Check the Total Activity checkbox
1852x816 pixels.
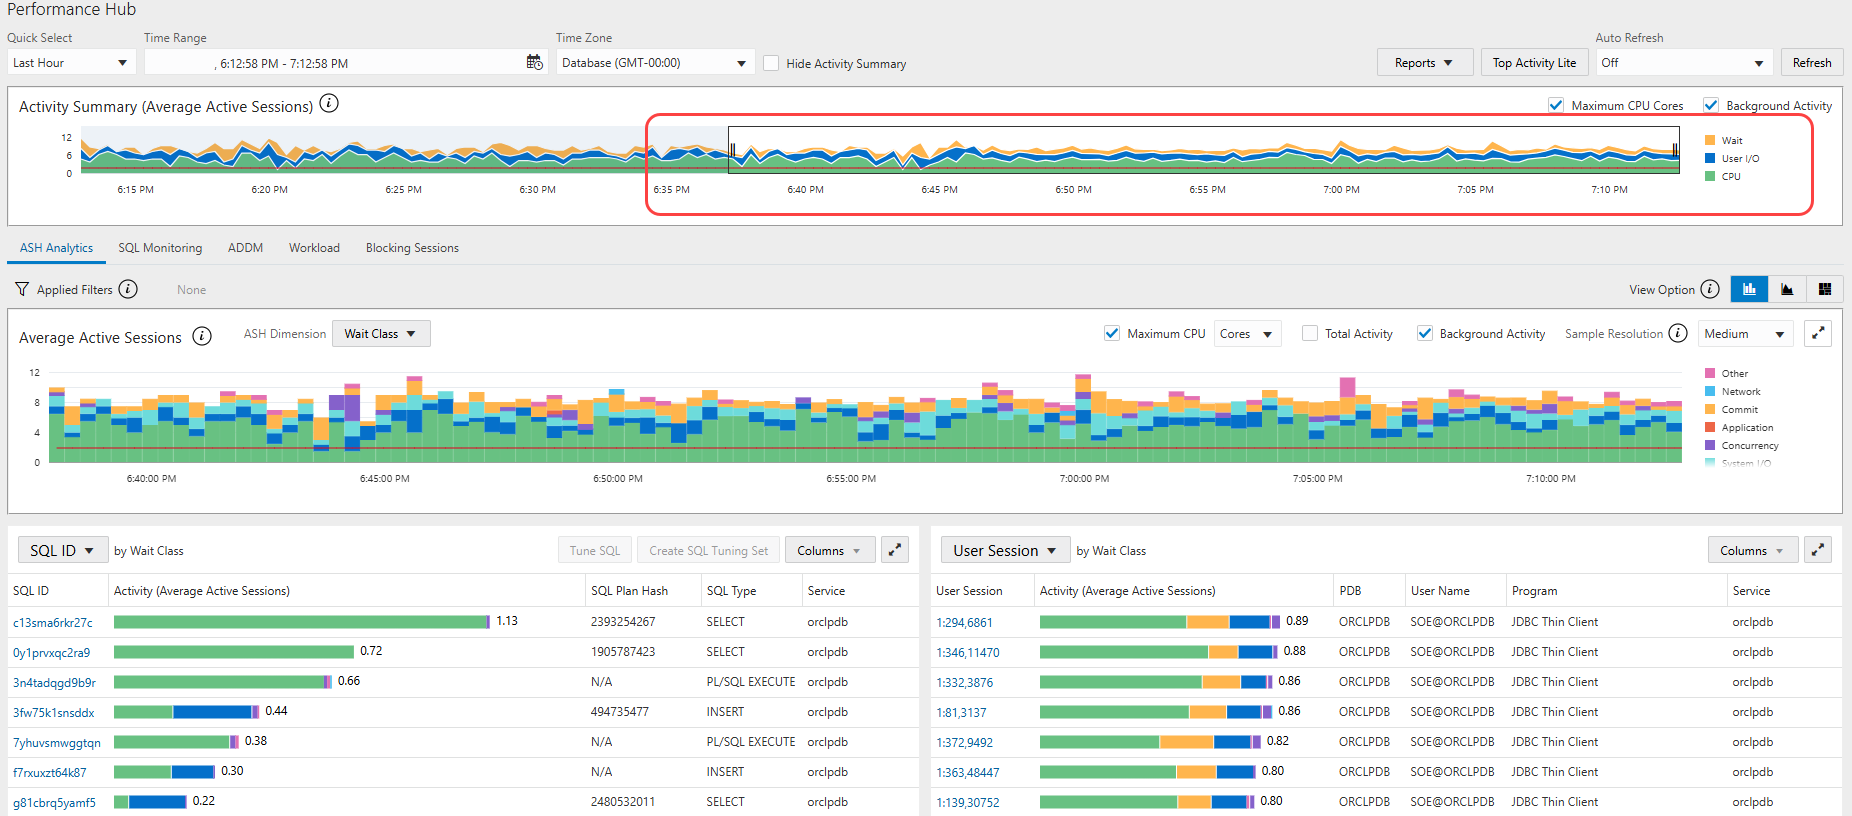(x=1310, y=333)
